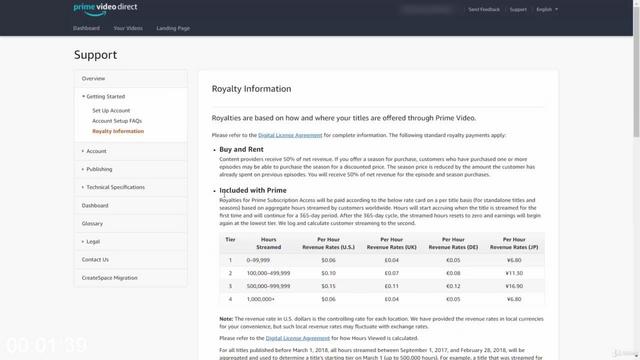Click the ¥11.30 JP rate cell

point(514,273)
